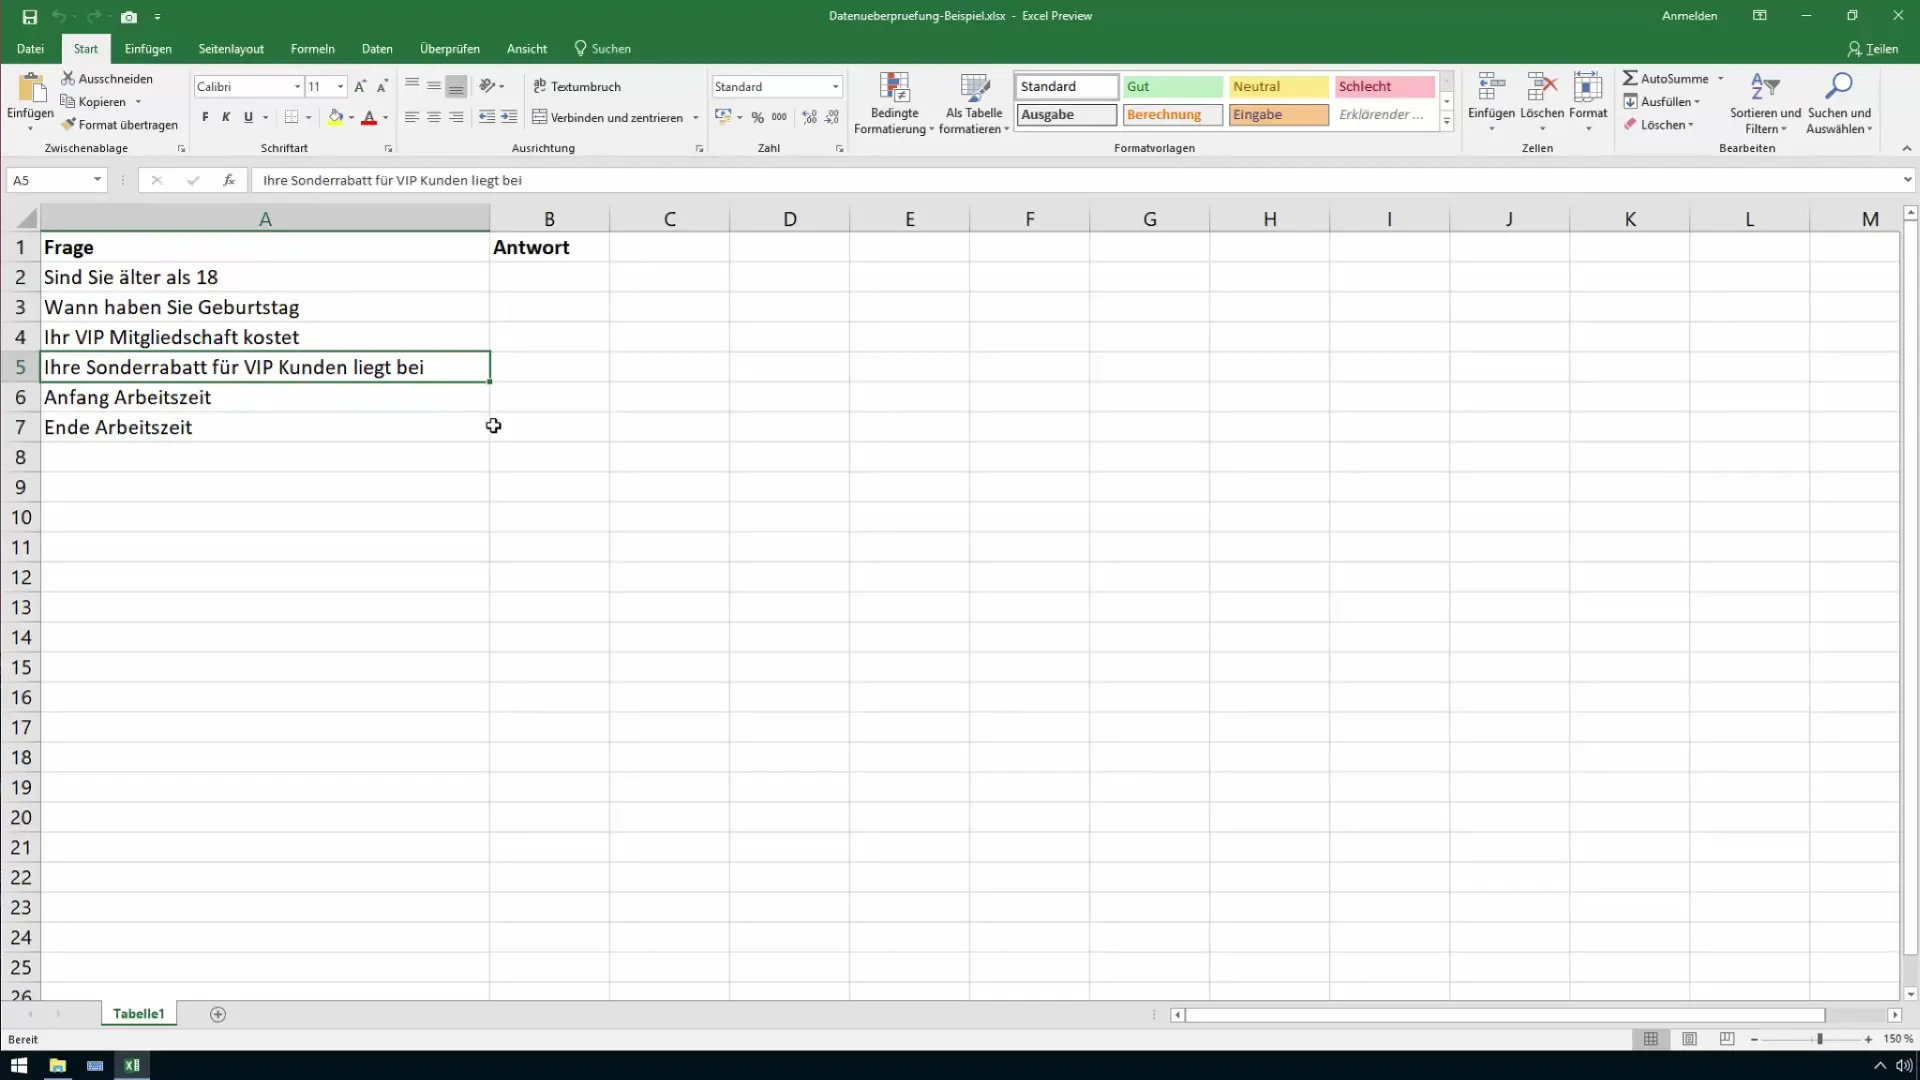
Task: Toggle Textumbruch wrap text
Action: click(577, 86)
